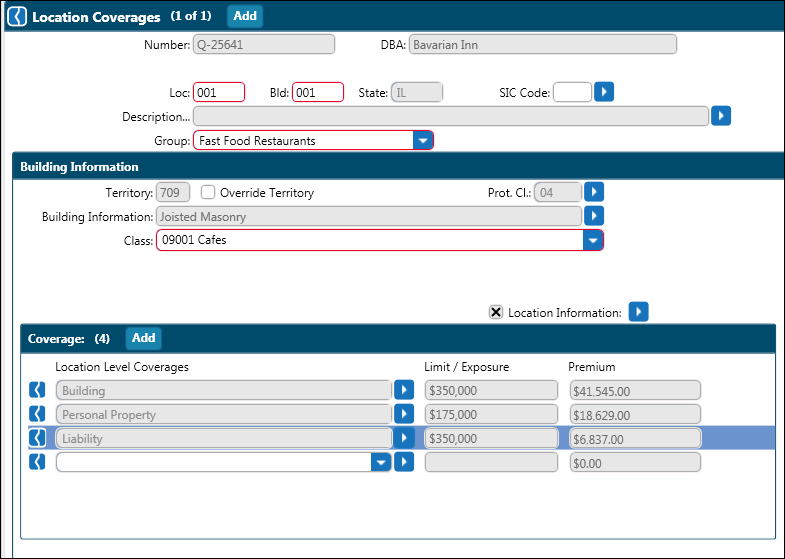Uncheck the Location Information checkbox
This screenshot has height=559, width=785.
496,312
